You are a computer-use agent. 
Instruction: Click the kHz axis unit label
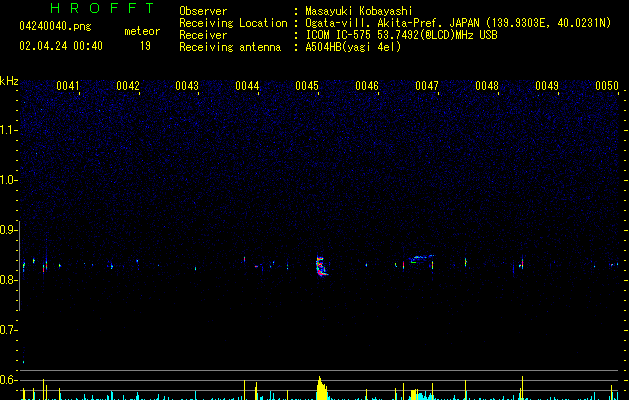pyautogui.click(x=9, y=81)
